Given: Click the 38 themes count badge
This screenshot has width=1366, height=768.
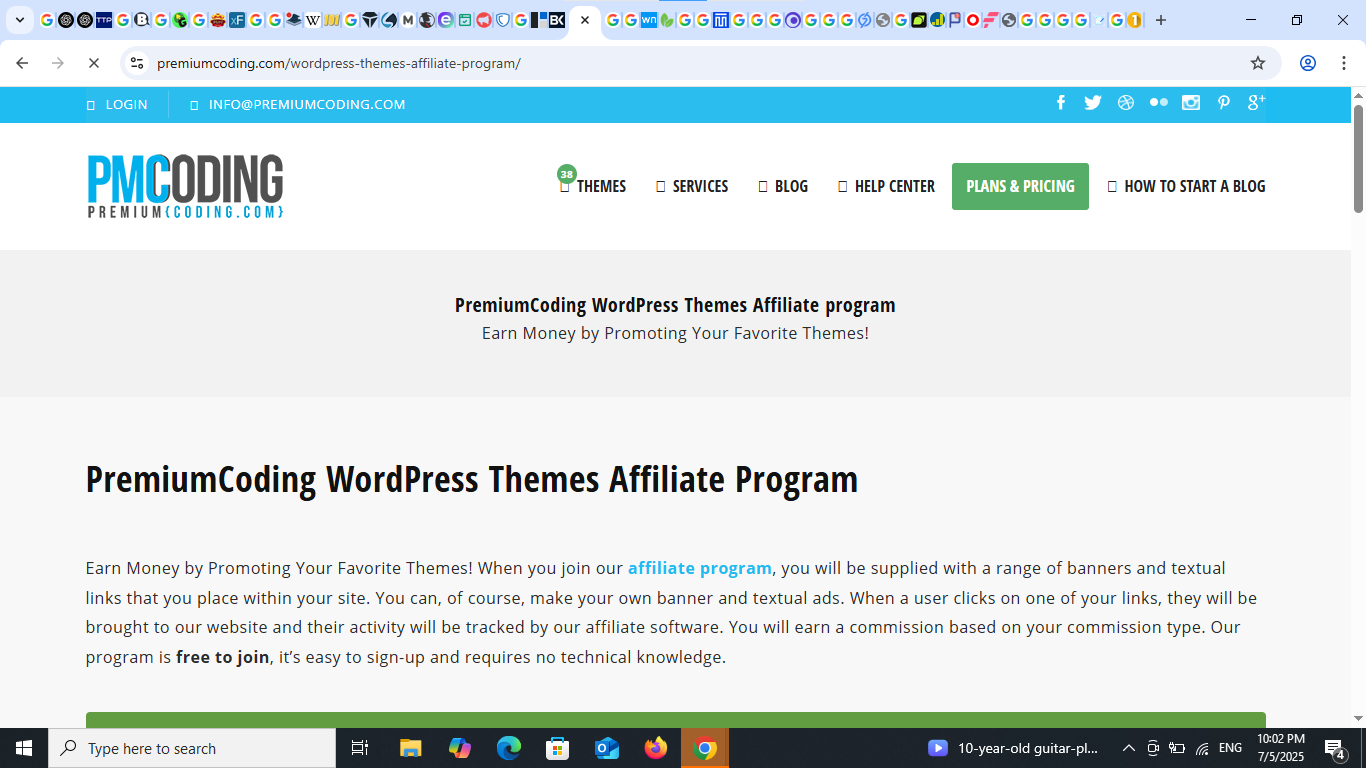Looking at the screenshot, I should (567, 174).
